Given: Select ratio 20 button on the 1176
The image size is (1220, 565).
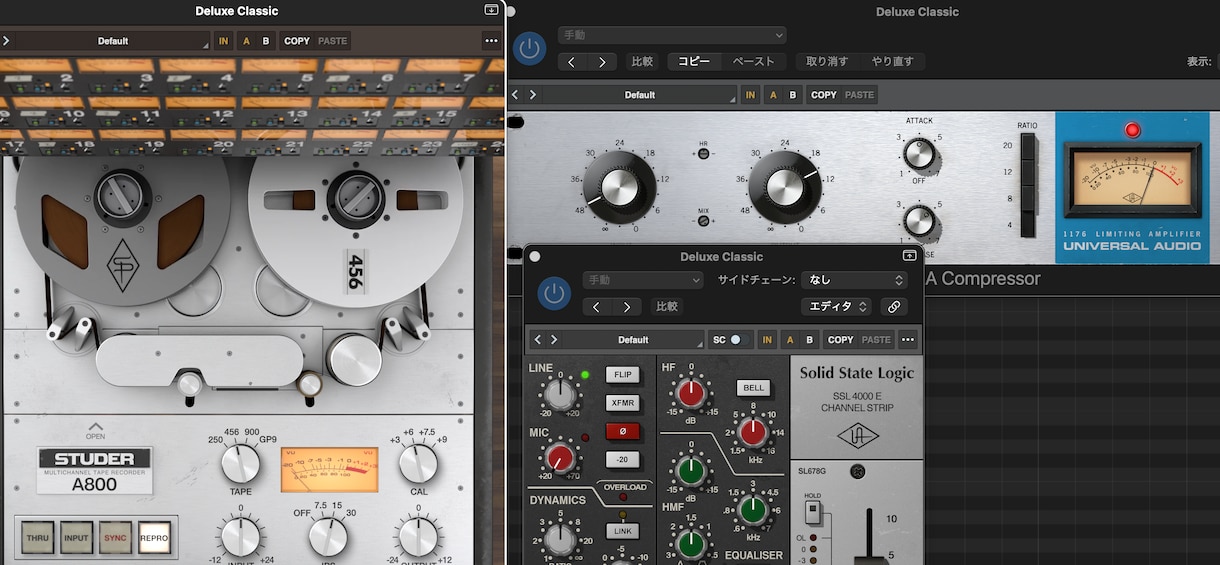Looking at the screenshot, I should [1029, 146].
